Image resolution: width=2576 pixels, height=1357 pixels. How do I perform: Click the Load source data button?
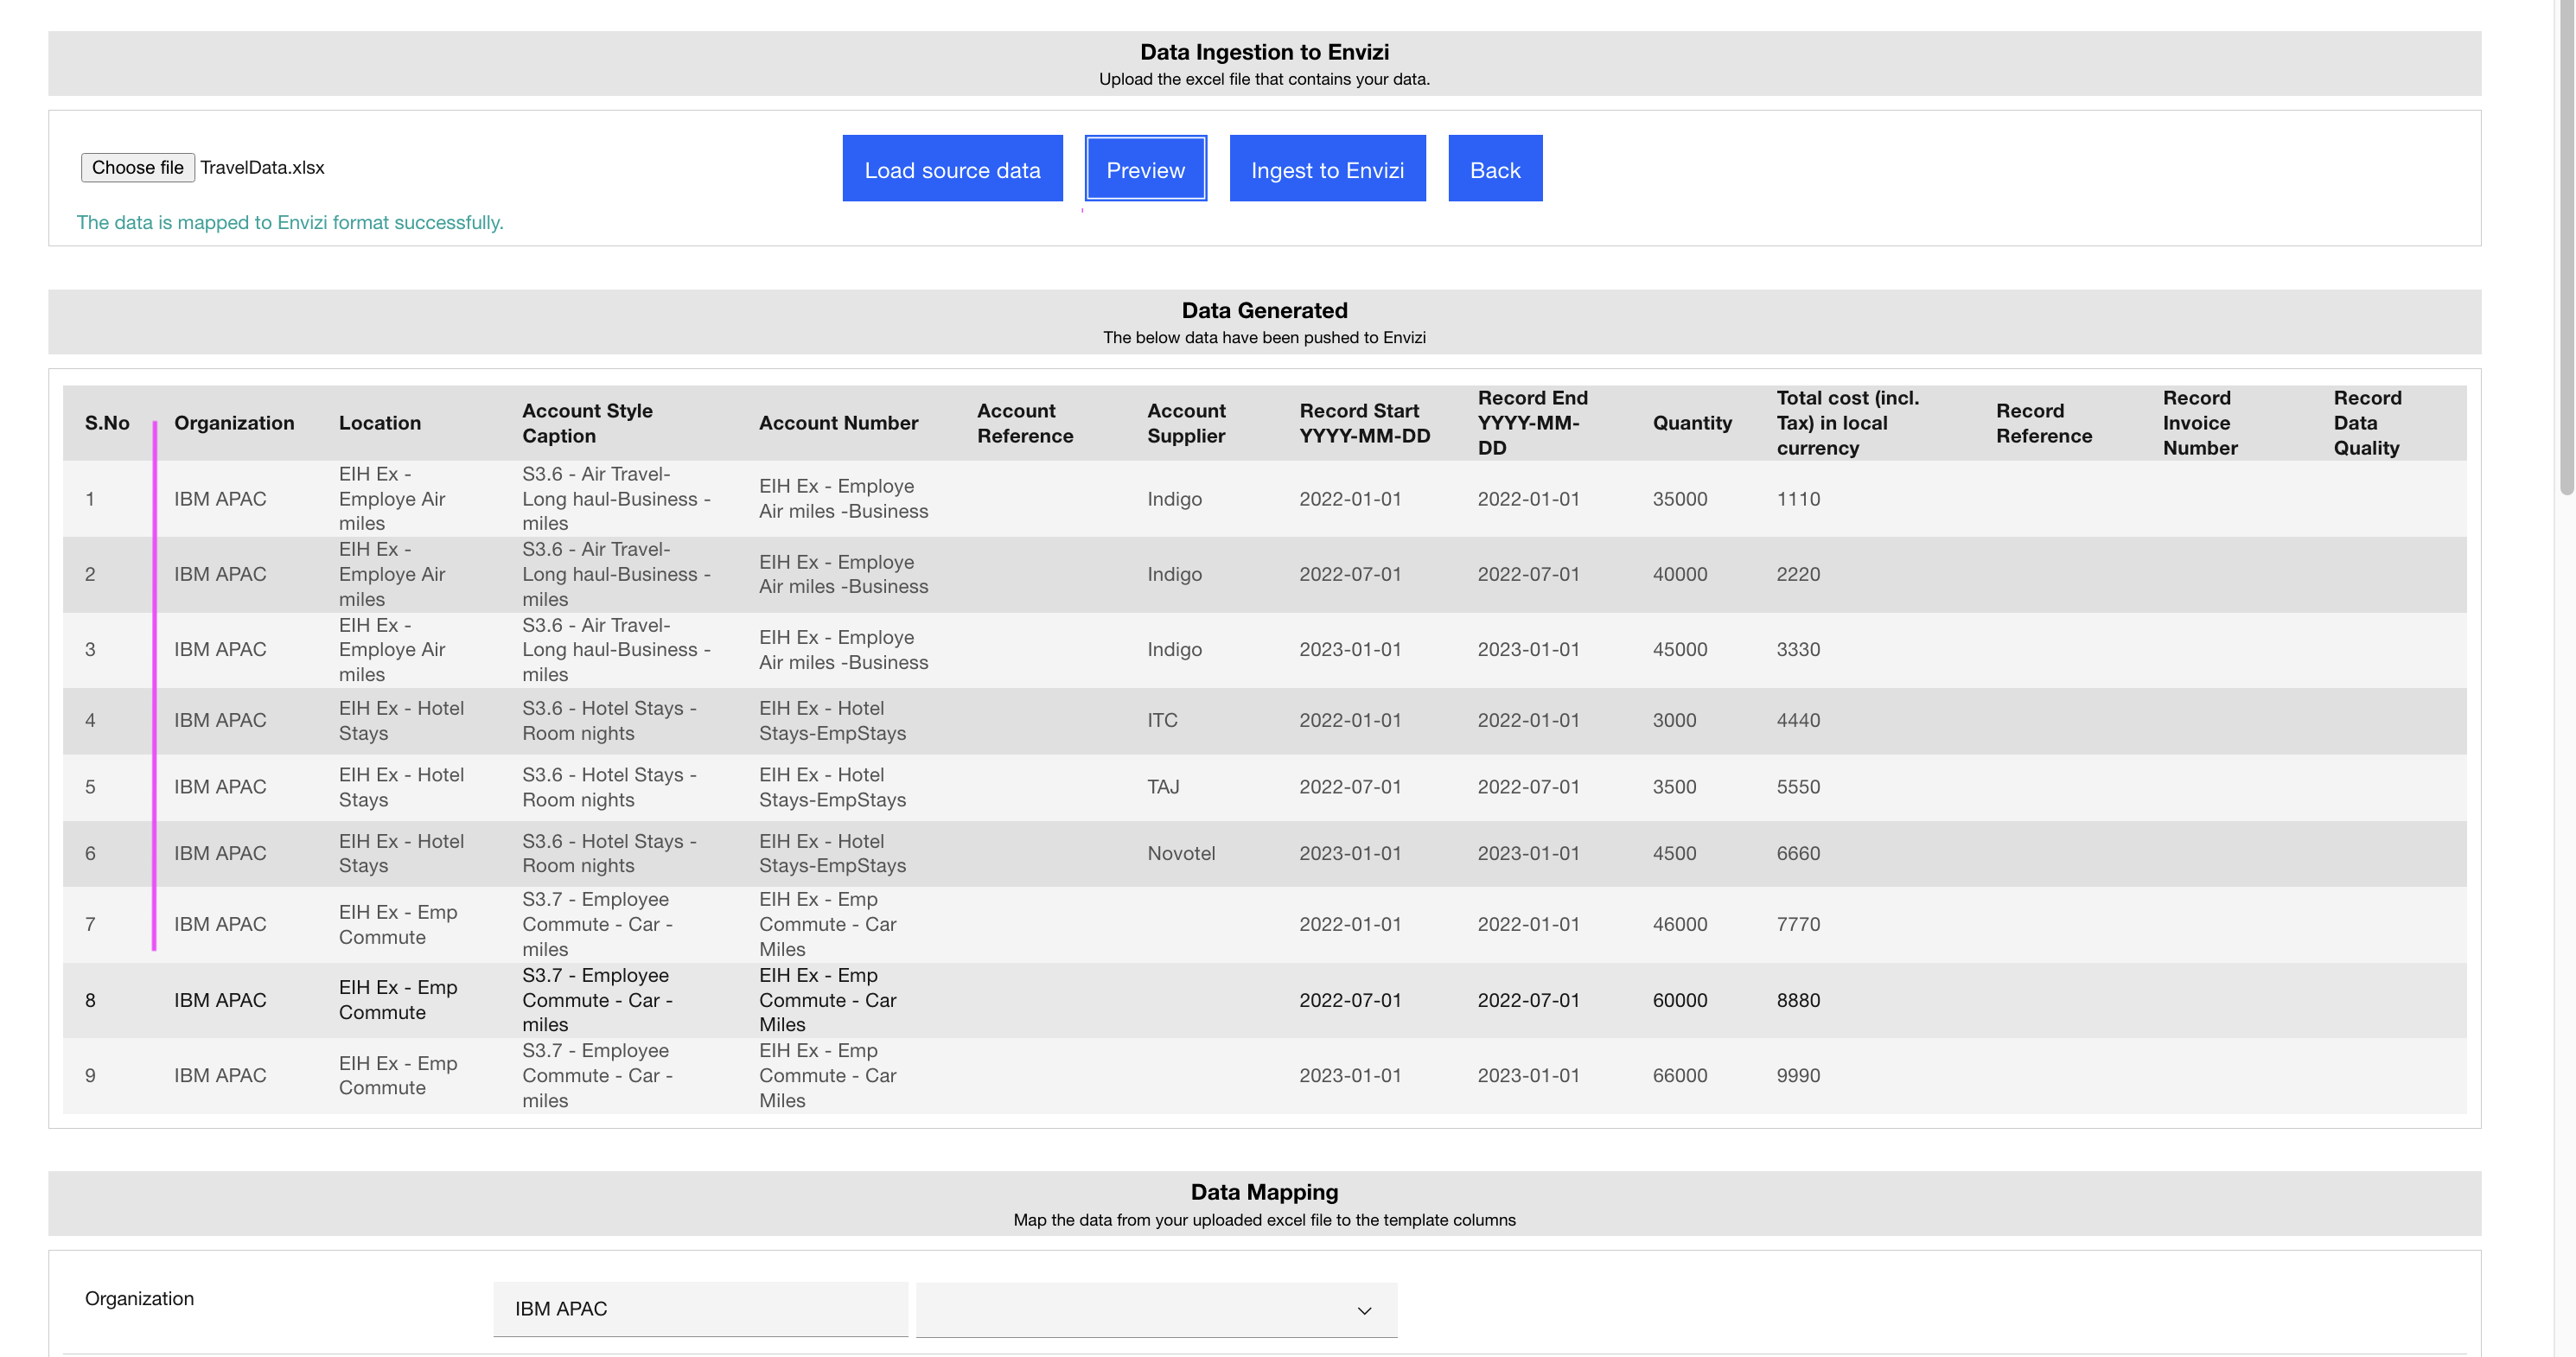click(951, 169)
